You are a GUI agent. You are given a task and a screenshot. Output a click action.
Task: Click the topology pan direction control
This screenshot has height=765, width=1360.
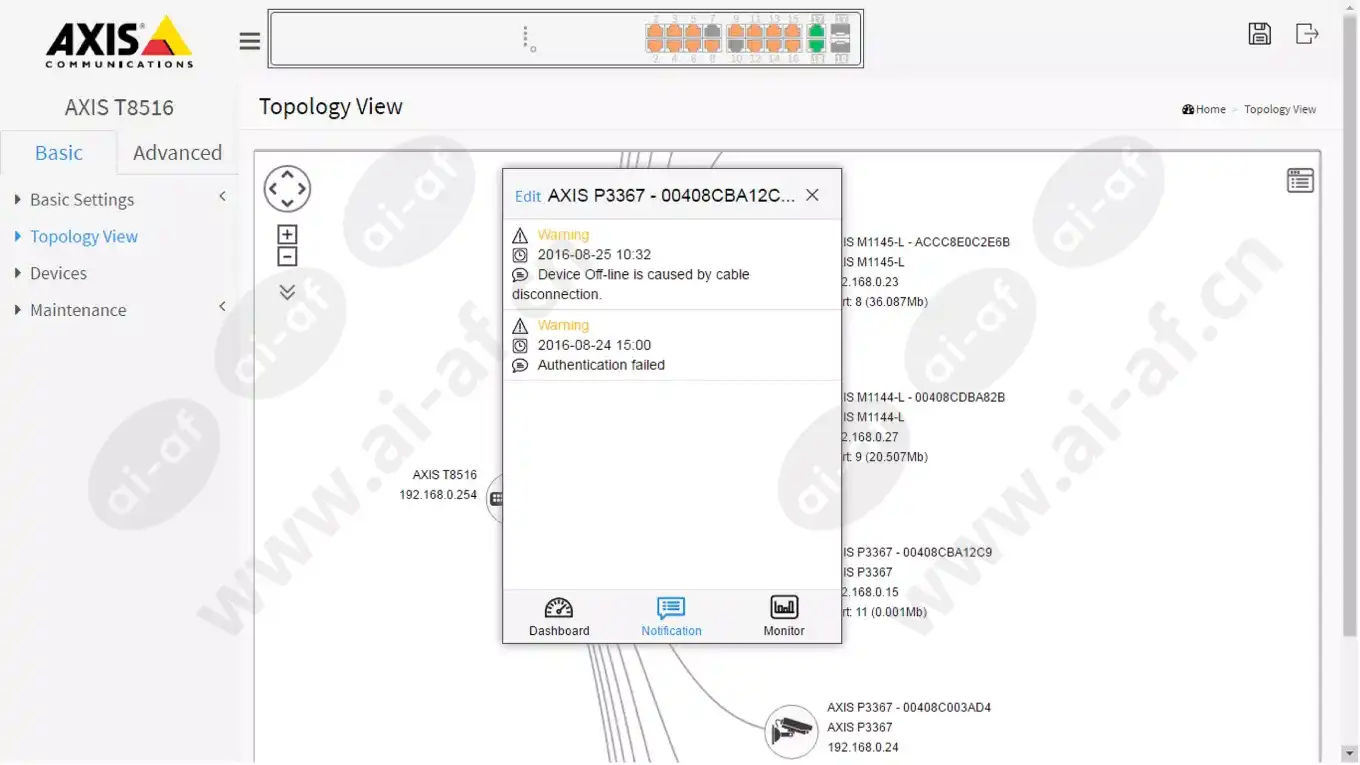pos(287,188)
